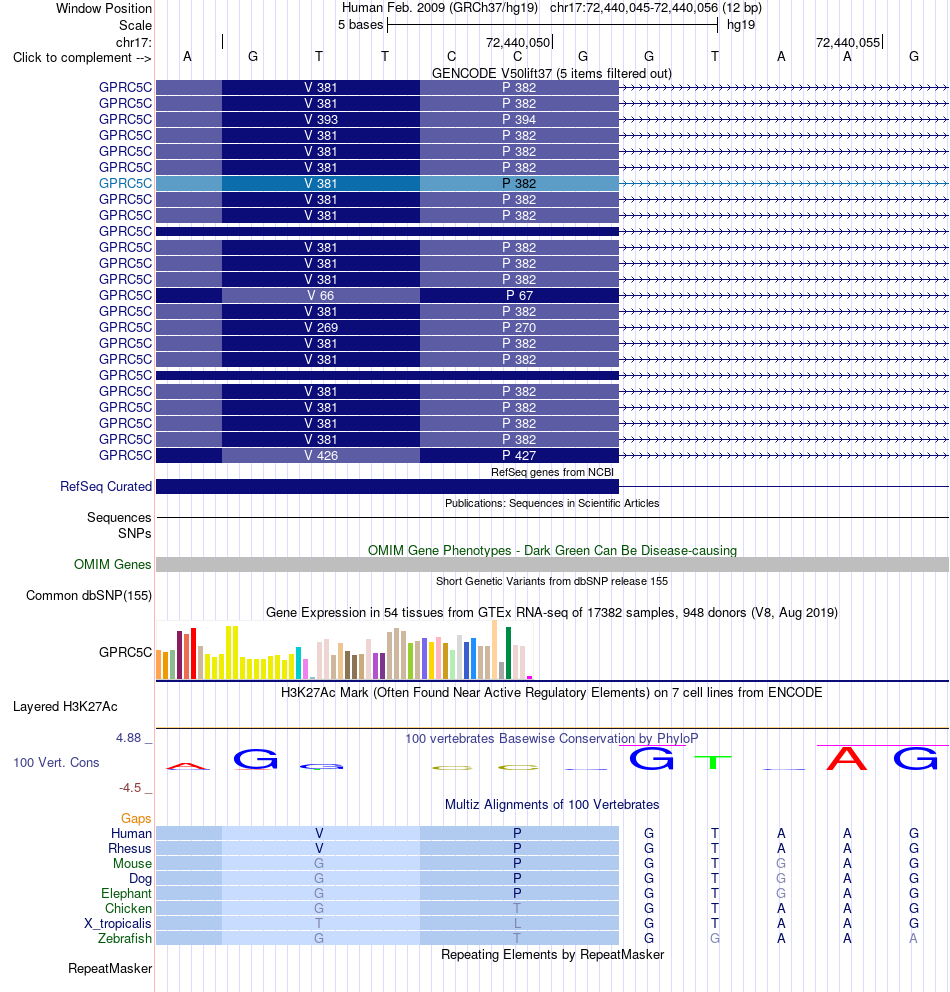950x992 pixels.
Task: Click the Rhesus alignment row label
Action: pos(130,848)
